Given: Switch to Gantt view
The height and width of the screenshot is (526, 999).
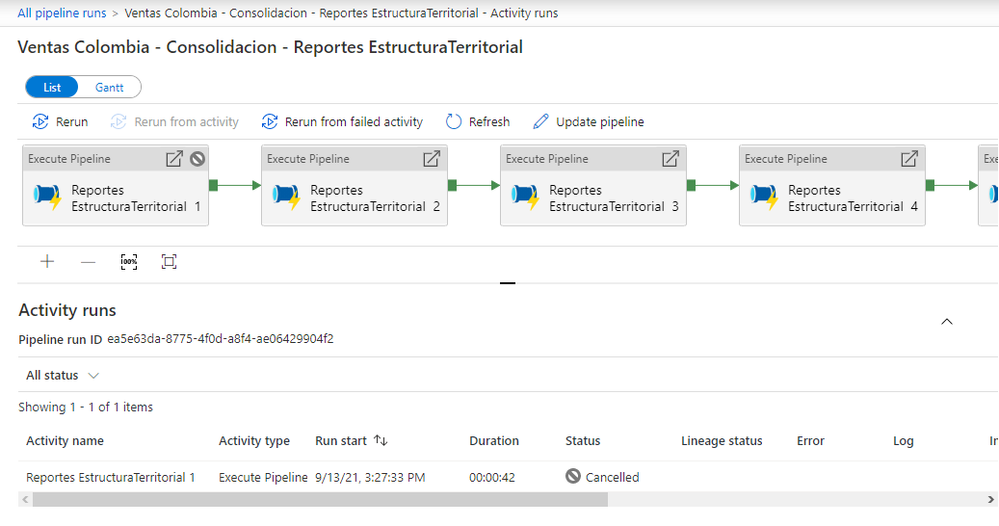Looking at the screenshot, I should click(x=109, y=88).
